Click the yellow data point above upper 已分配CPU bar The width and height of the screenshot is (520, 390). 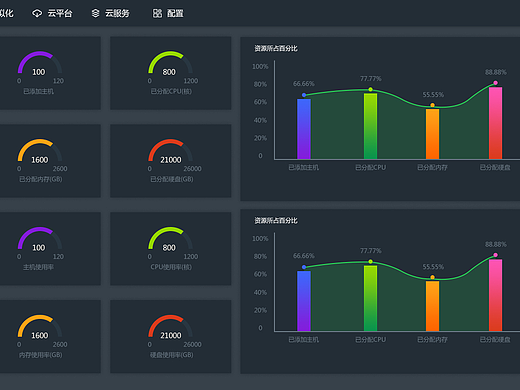[370, 89]
